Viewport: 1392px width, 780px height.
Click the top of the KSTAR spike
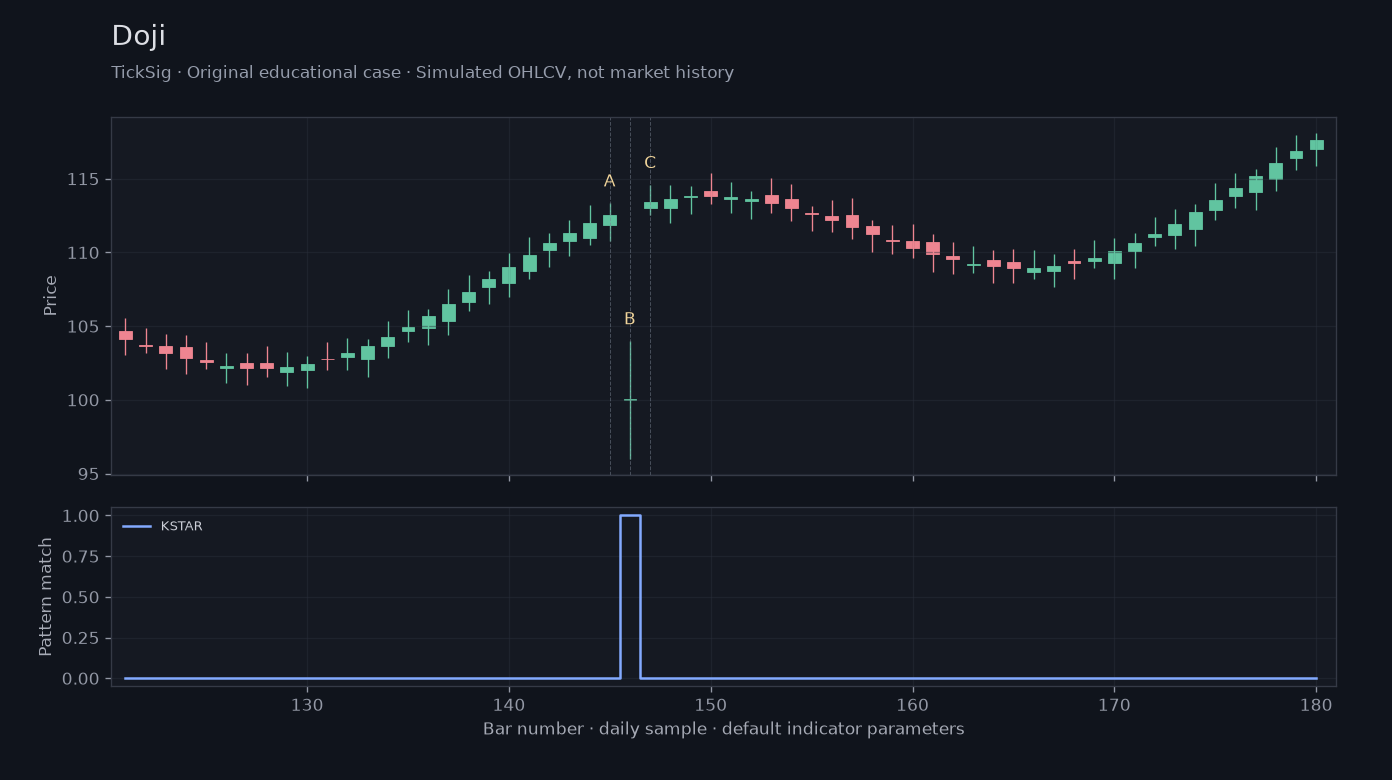point(630,516)
